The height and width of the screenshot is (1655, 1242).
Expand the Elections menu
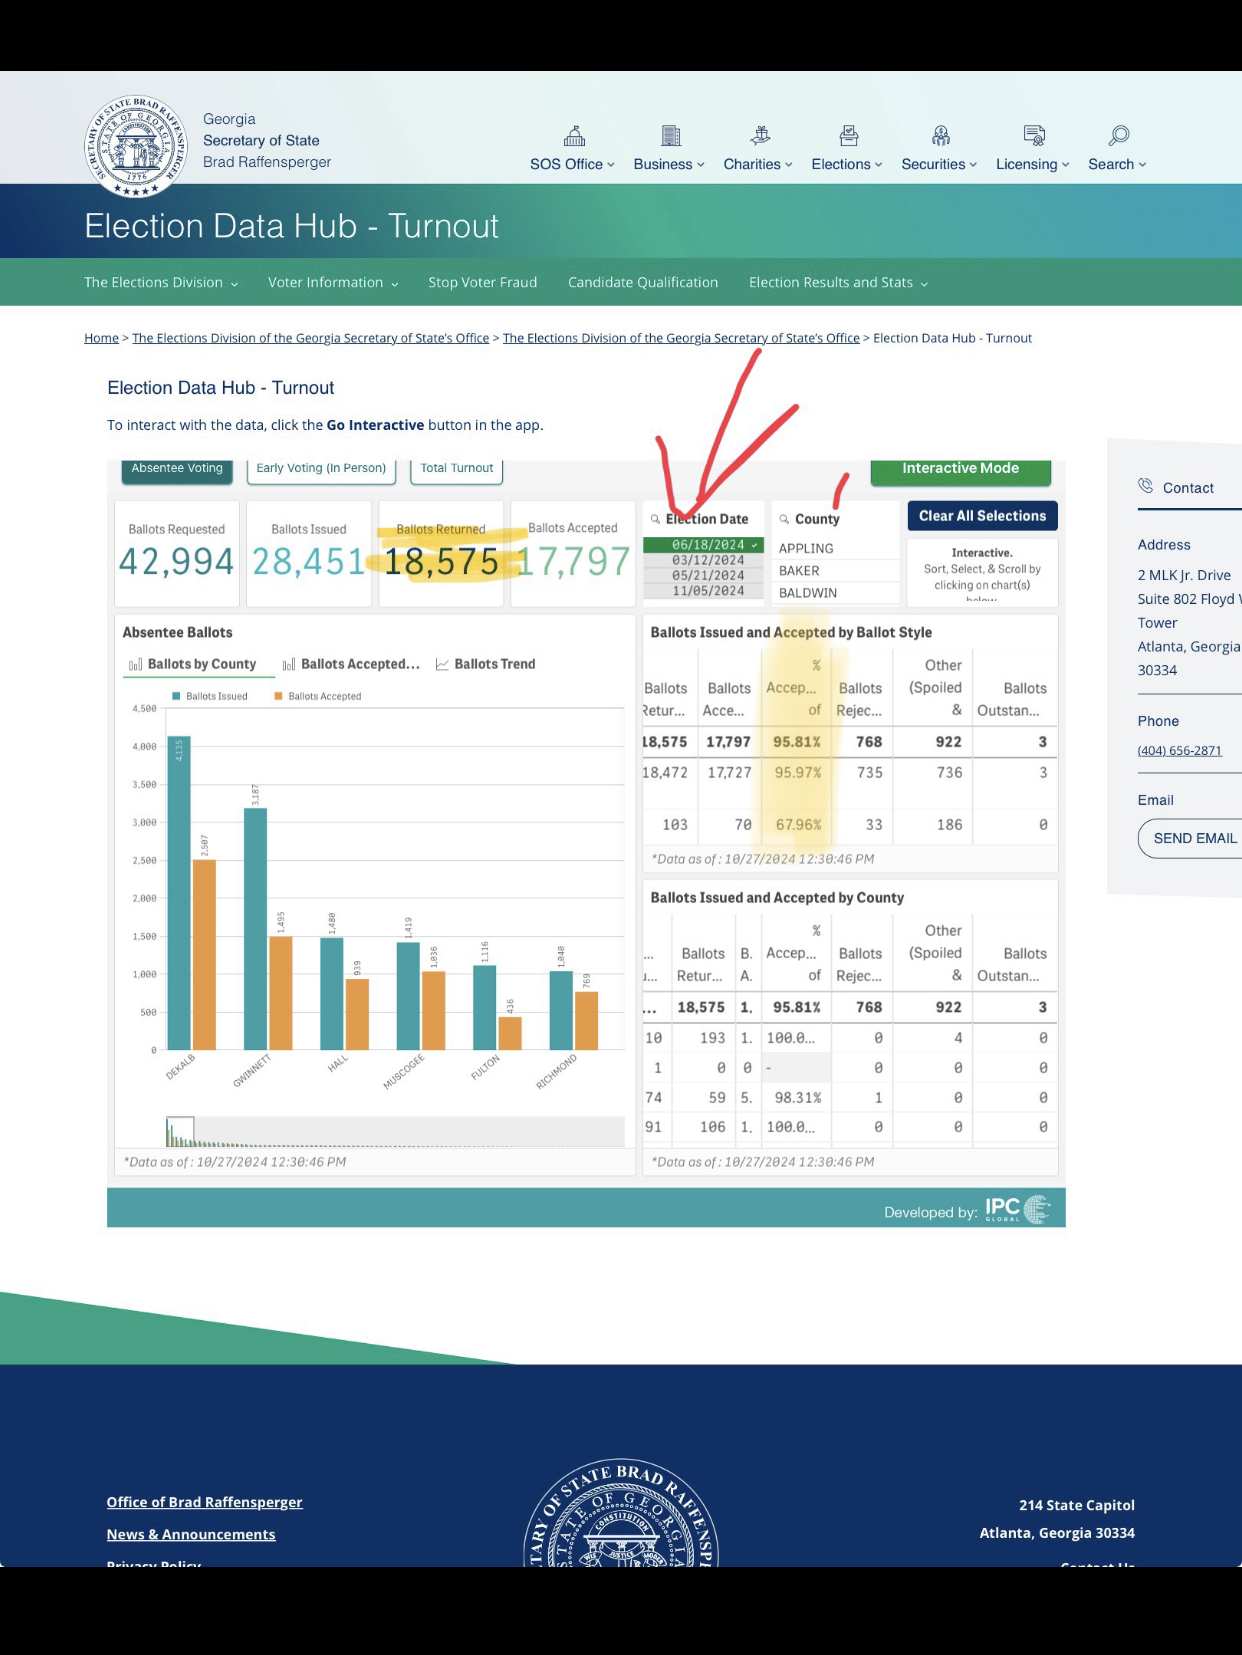847,164
